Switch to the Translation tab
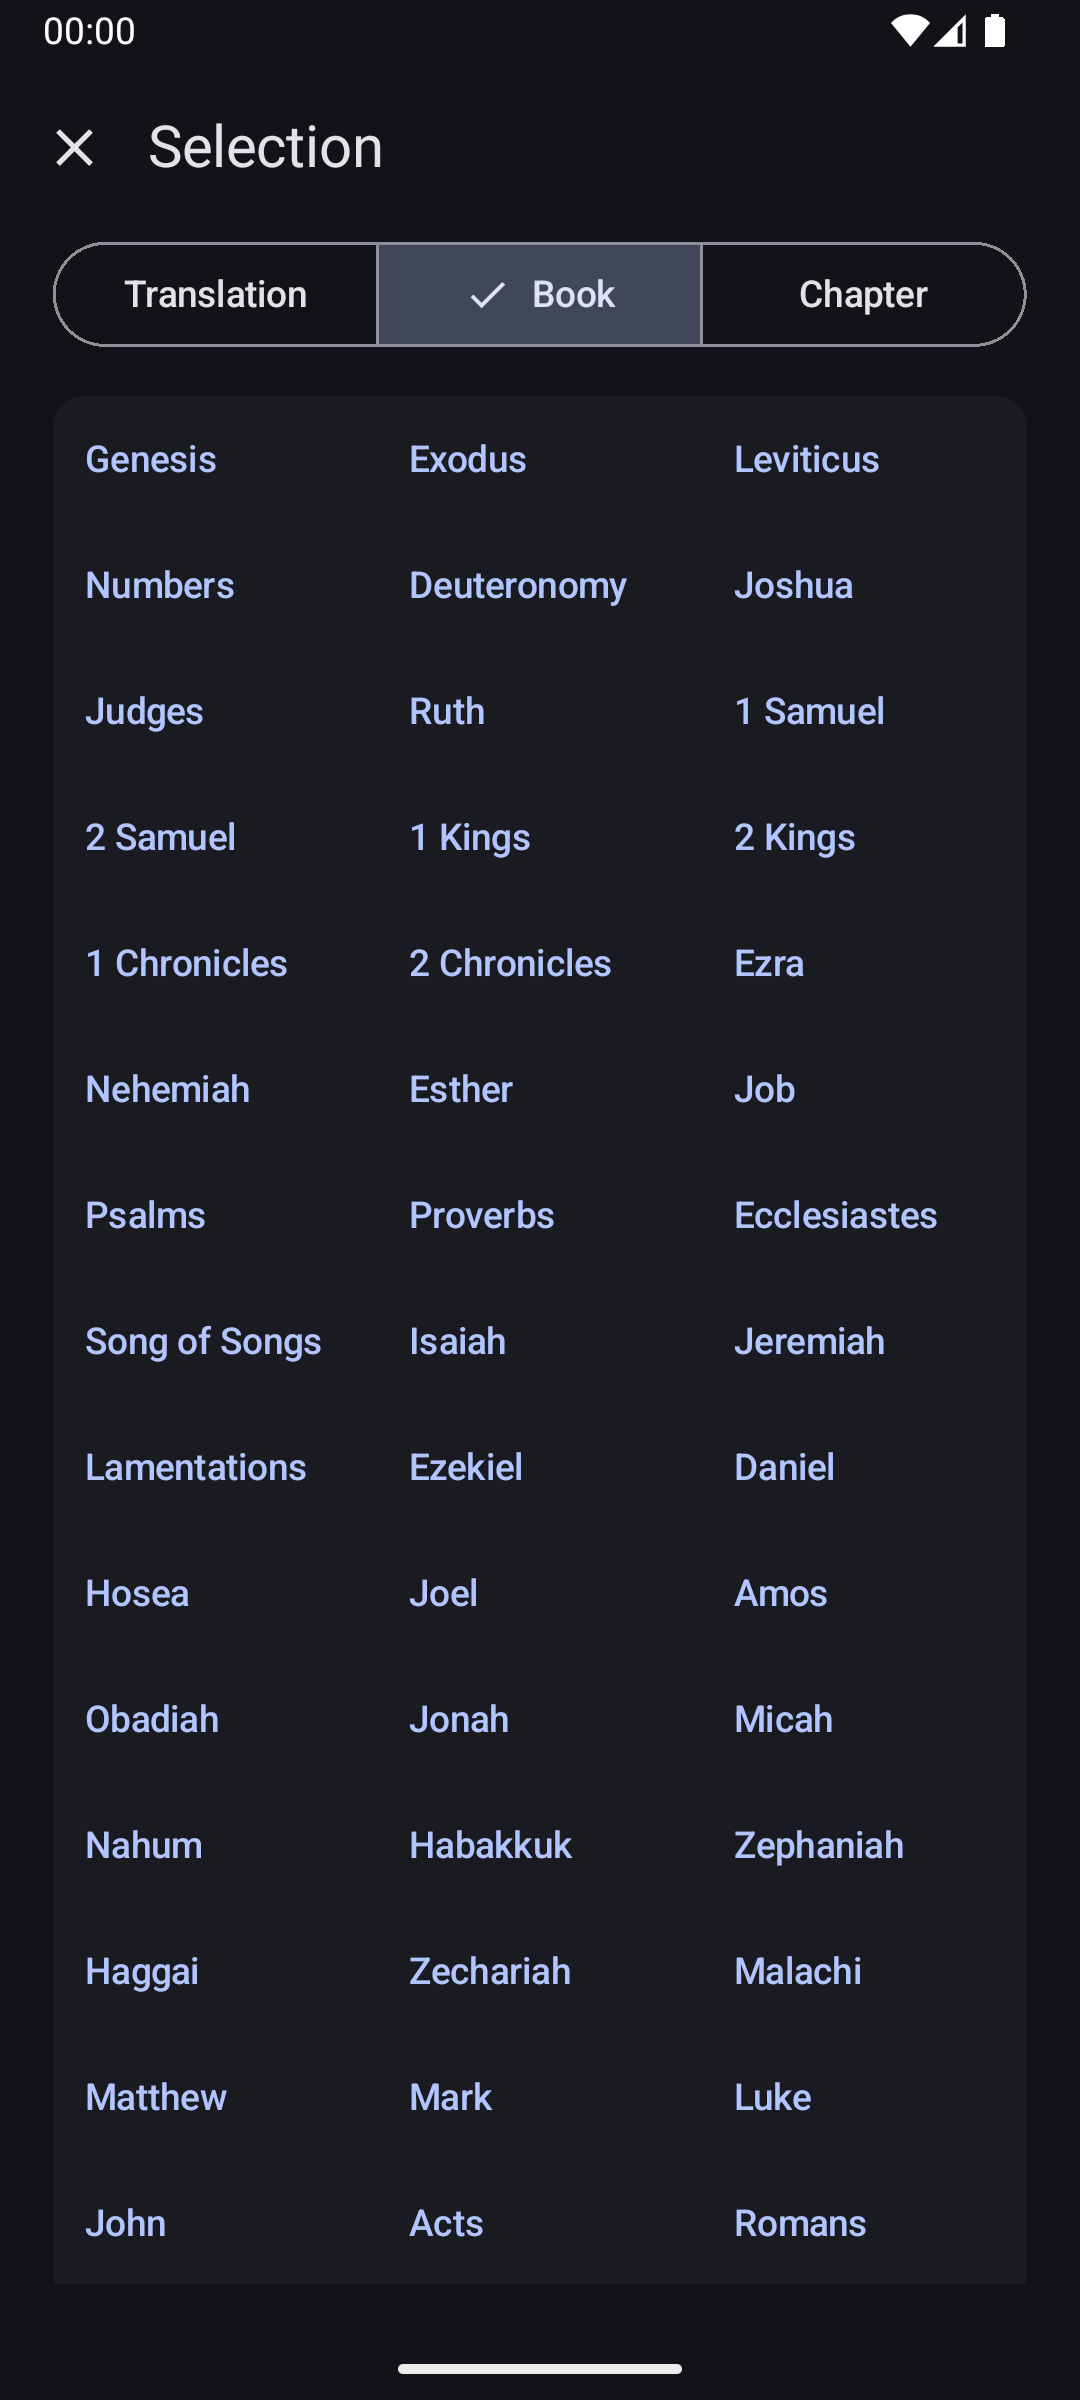Viewport: 1080px width, 2400px height. pos(215,294)
